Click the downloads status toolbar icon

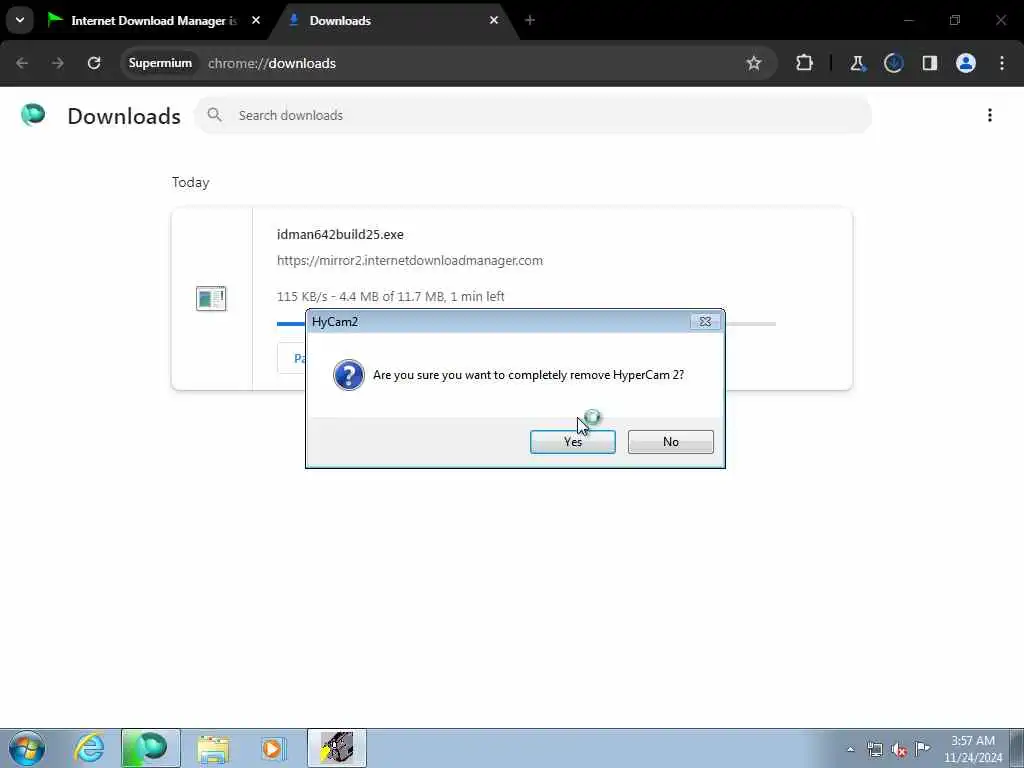(893, 63)
